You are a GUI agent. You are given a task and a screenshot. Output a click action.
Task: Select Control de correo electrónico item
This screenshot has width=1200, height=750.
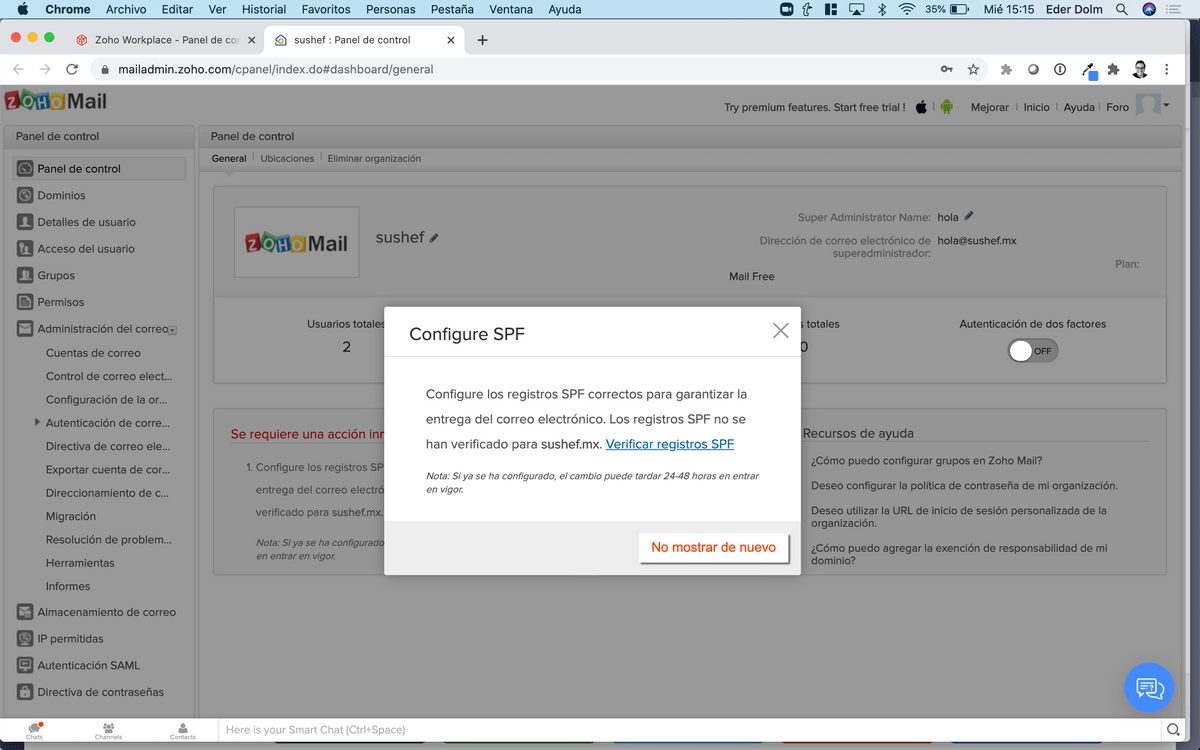[x=109, y=376]
